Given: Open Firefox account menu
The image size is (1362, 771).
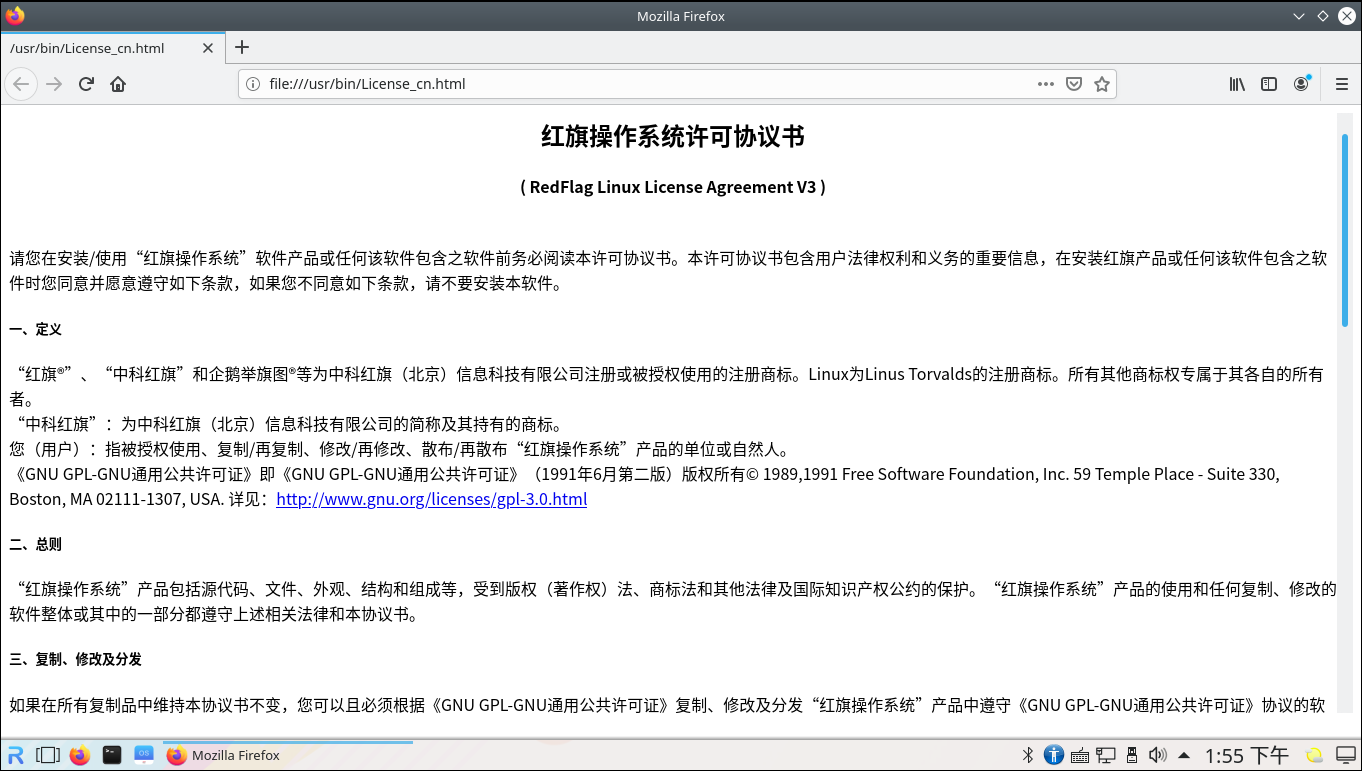Looking at the screenshot, I should [1301, 84].
